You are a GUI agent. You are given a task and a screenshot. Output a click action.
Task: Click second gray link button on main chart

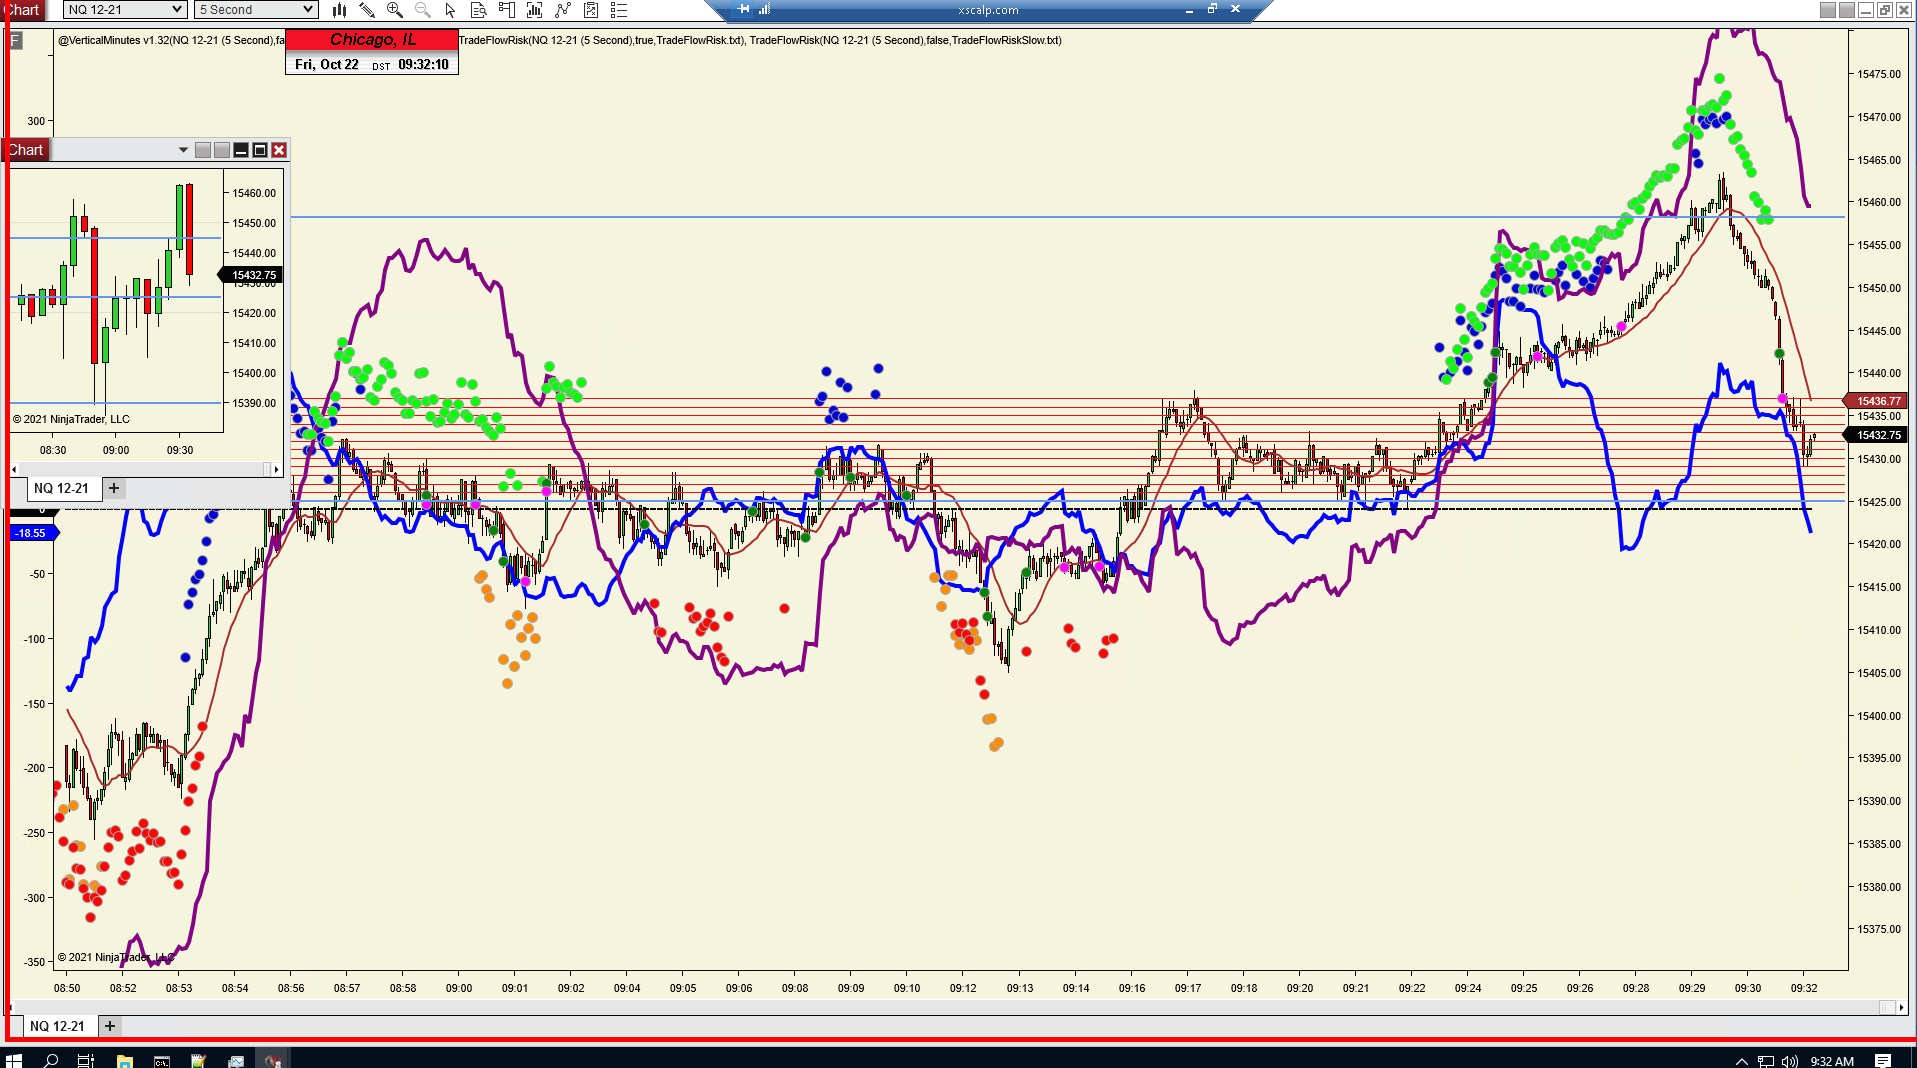pos(1847,10)
